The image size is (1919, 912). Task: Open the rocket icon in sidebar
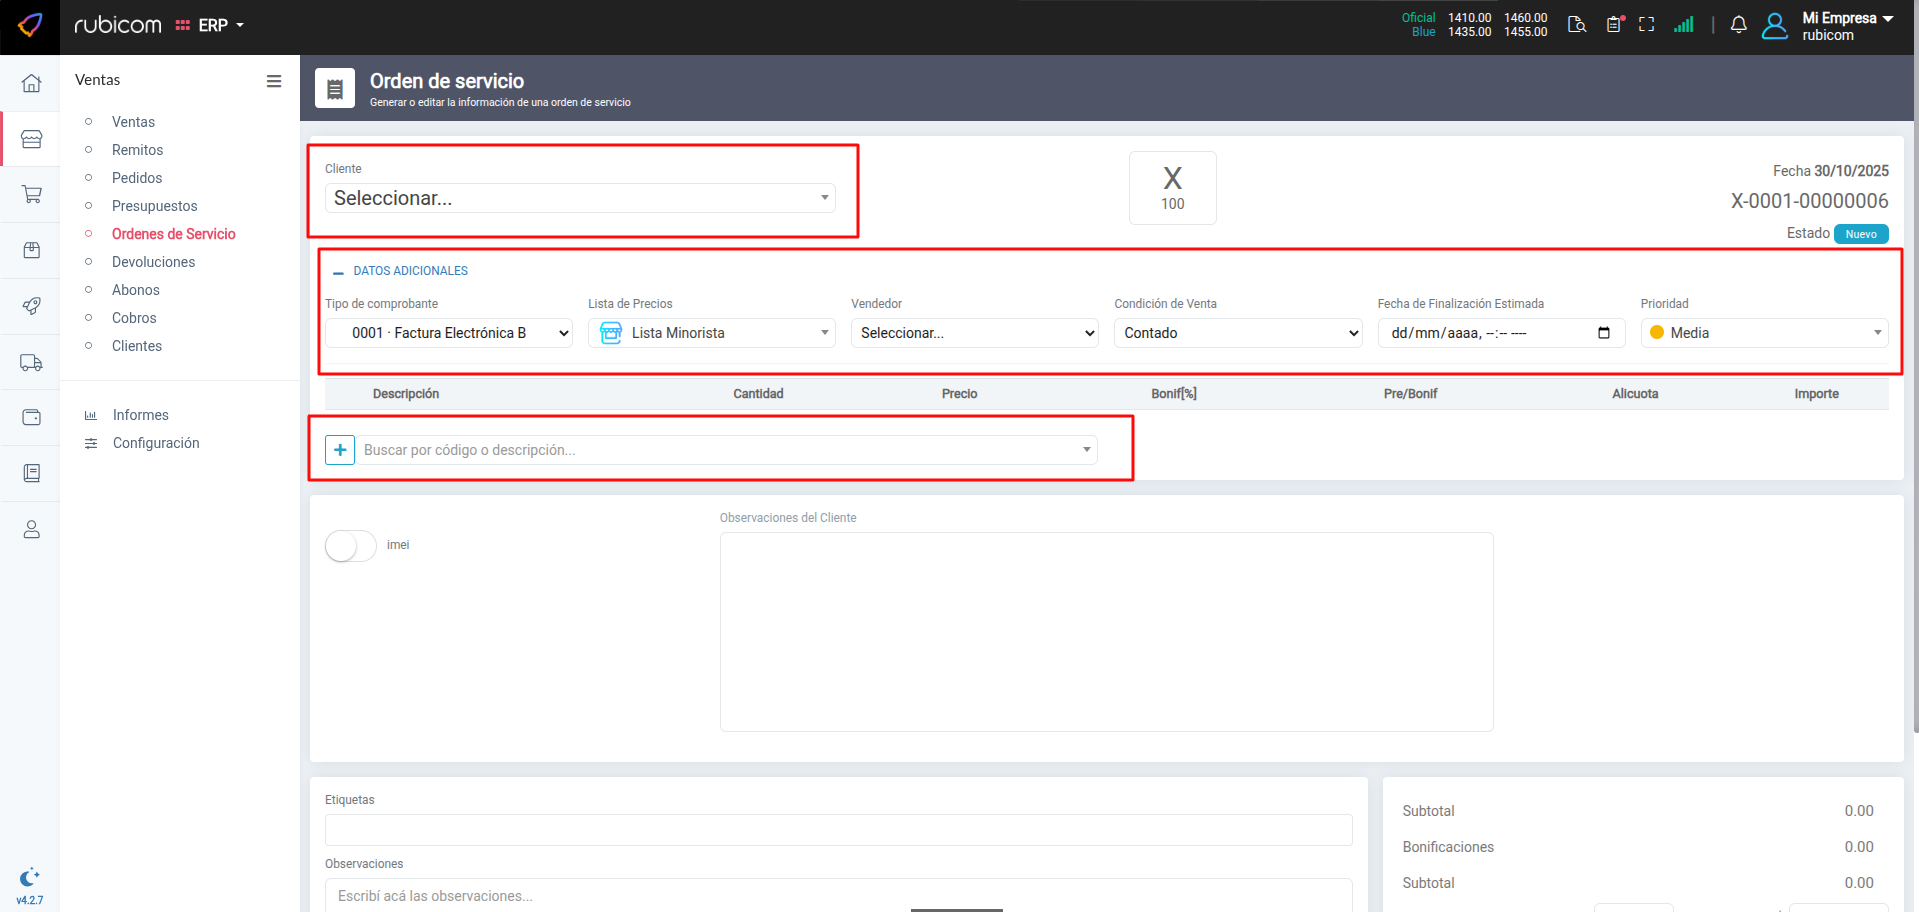click(x=31, y=306)
